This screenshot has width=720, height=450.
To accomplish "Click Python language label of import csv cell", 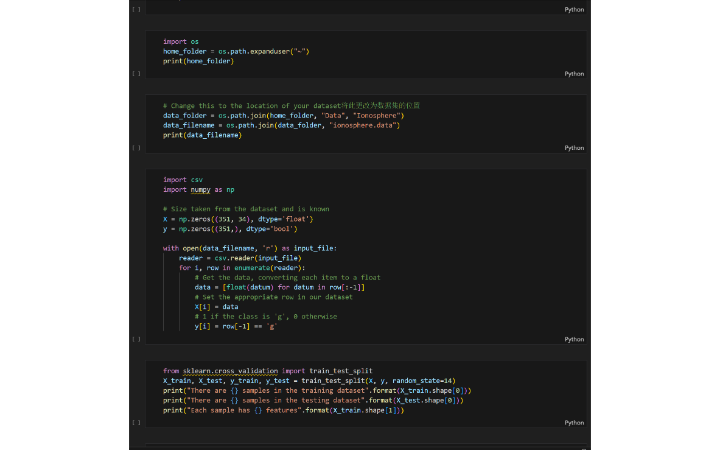I will click(574, 339).
